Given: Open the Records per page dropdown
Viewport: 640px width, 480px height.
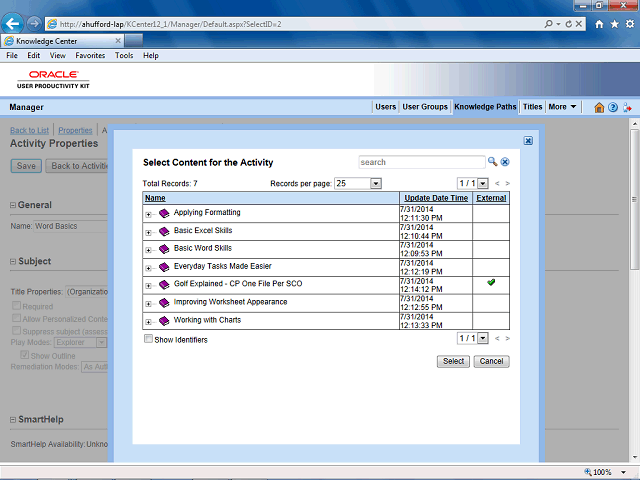Looking at the screenshot, I should tap(376, 184).
